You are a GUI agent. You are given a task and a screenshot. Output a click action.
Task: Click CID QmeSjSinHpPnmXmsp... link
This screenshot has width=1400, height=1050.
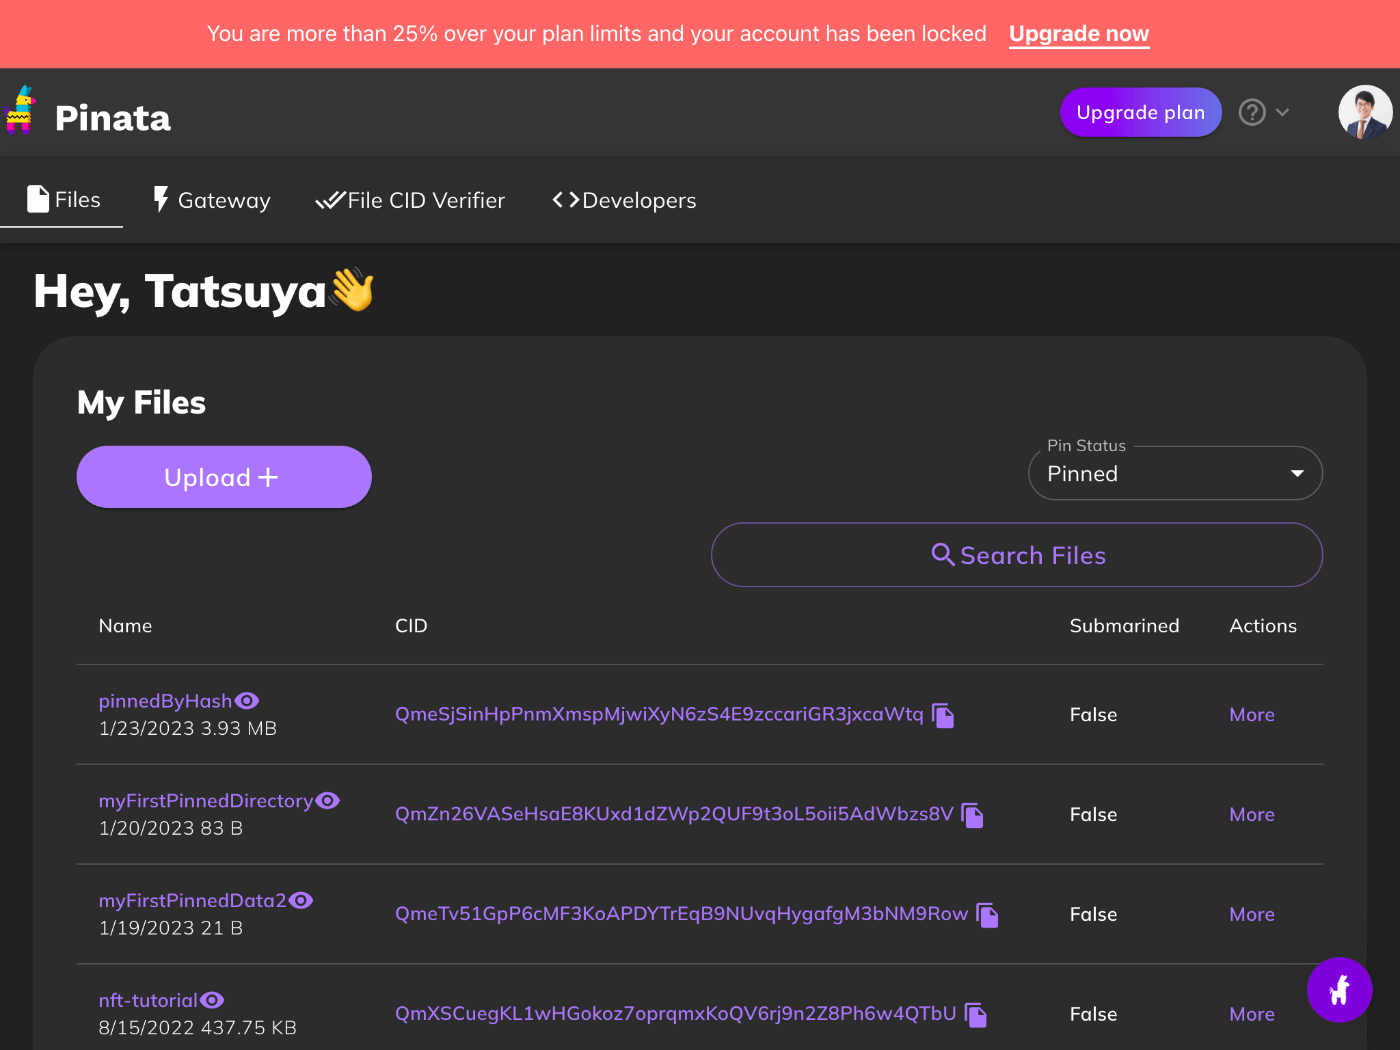(x=659, y=714)
